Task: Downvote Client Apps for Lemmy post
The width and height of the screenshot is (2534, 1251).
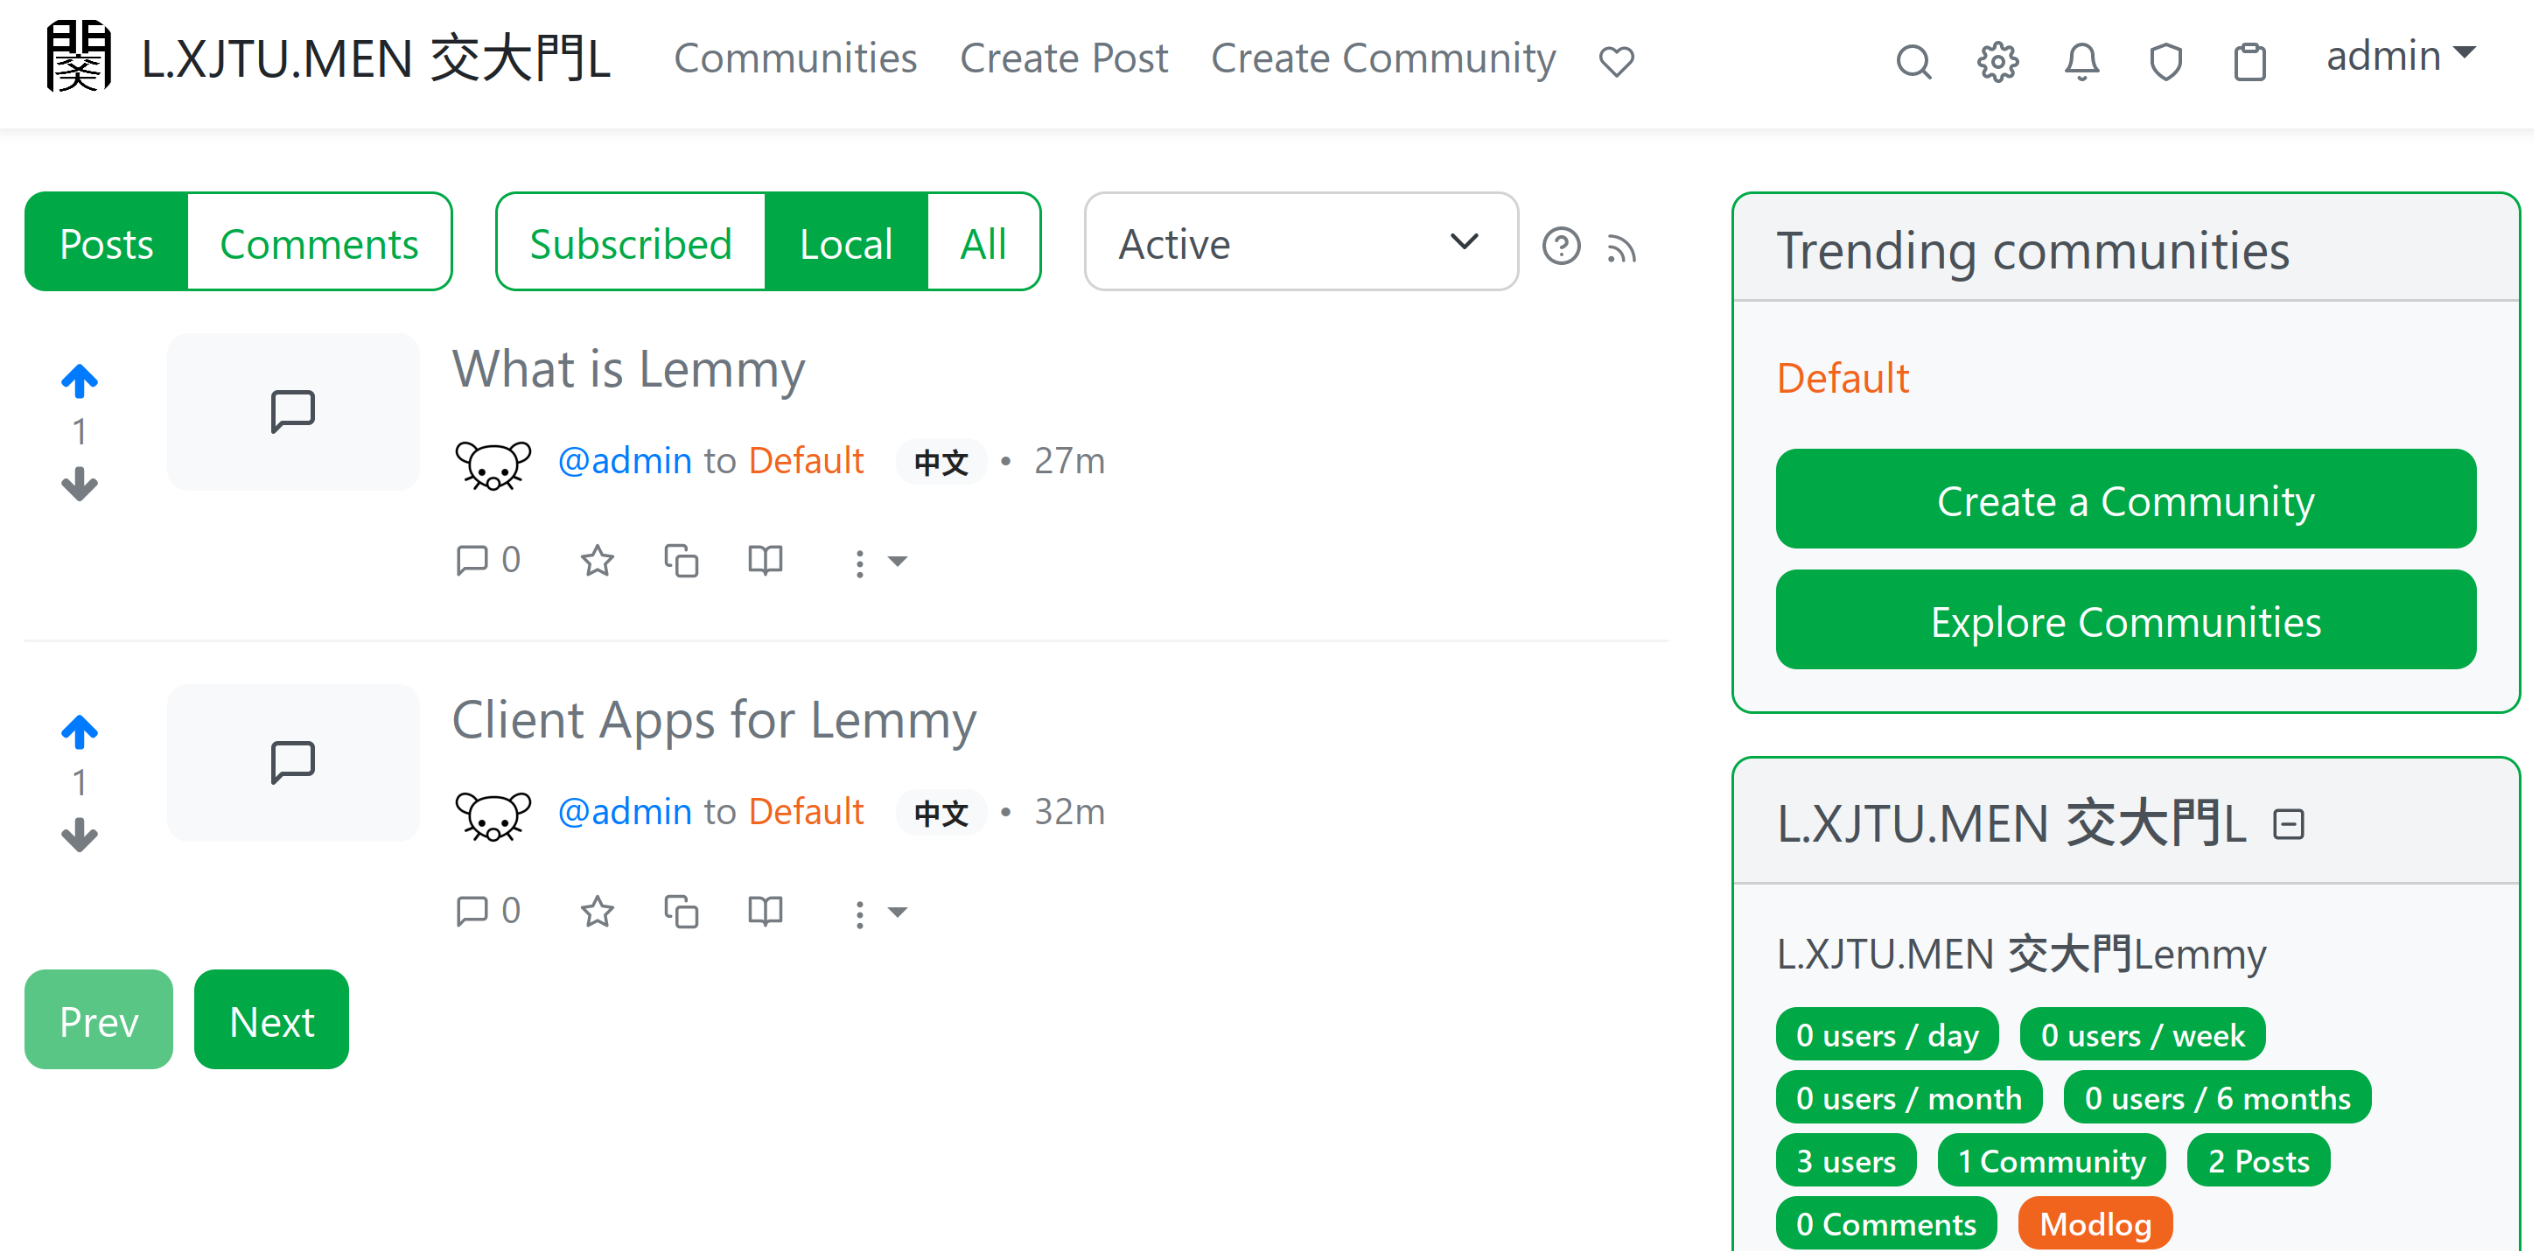Action: coord(79,835)
